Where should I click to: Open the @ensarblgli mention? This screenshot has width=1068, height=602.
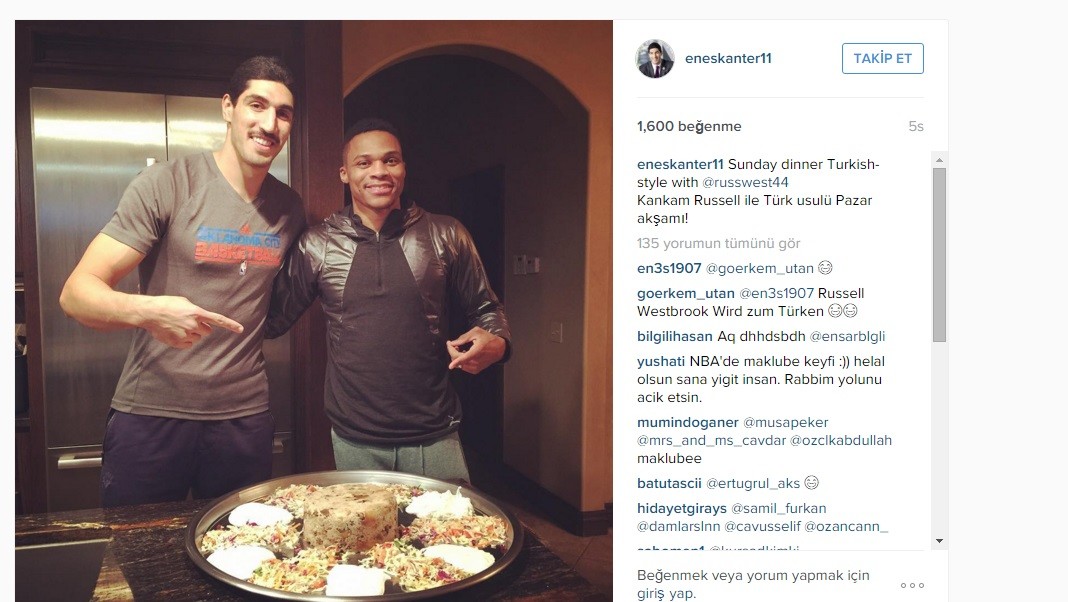847,336
